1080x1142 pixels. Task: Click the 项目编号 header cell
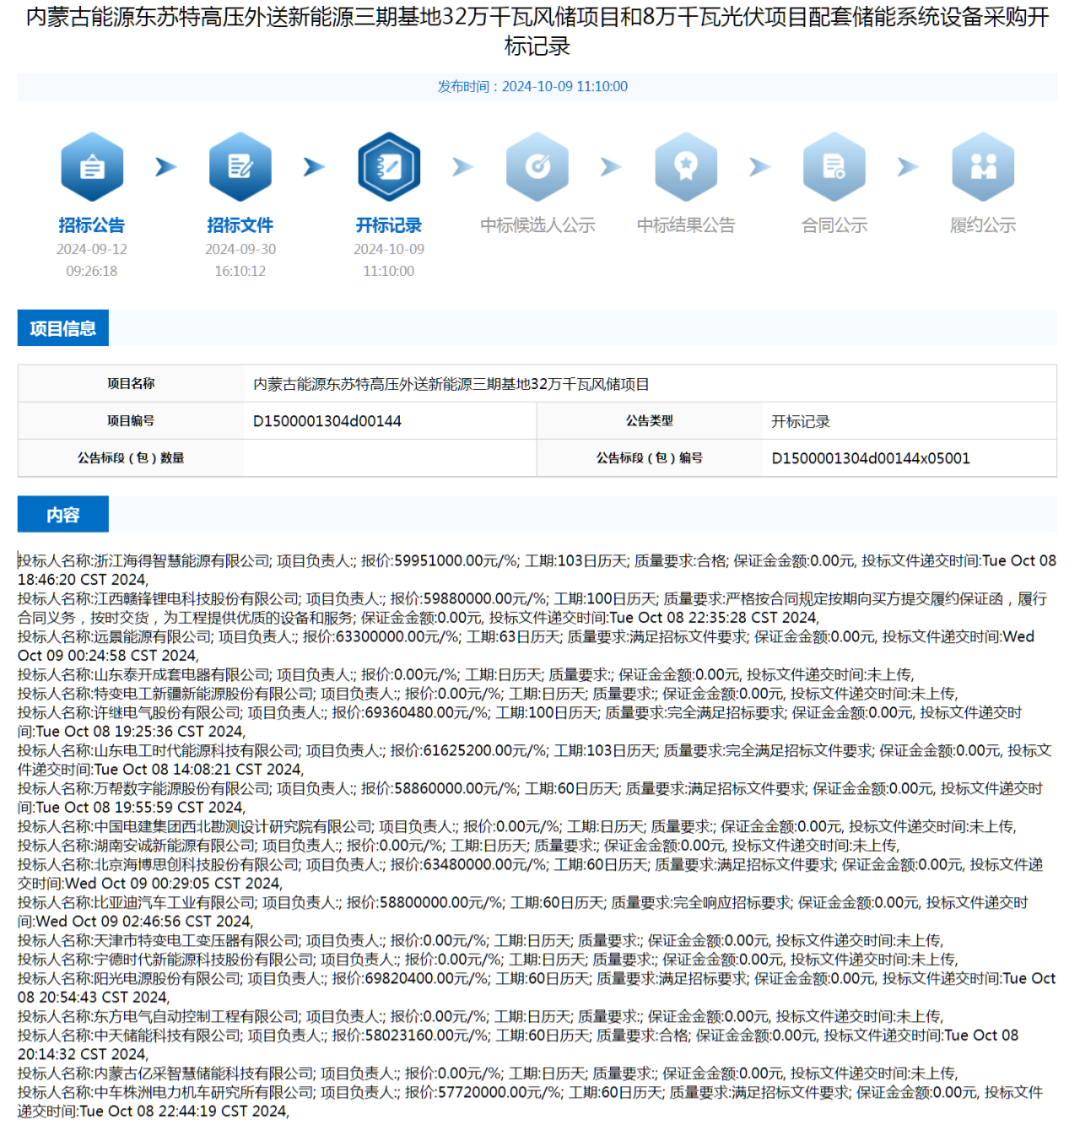[131, 421]
